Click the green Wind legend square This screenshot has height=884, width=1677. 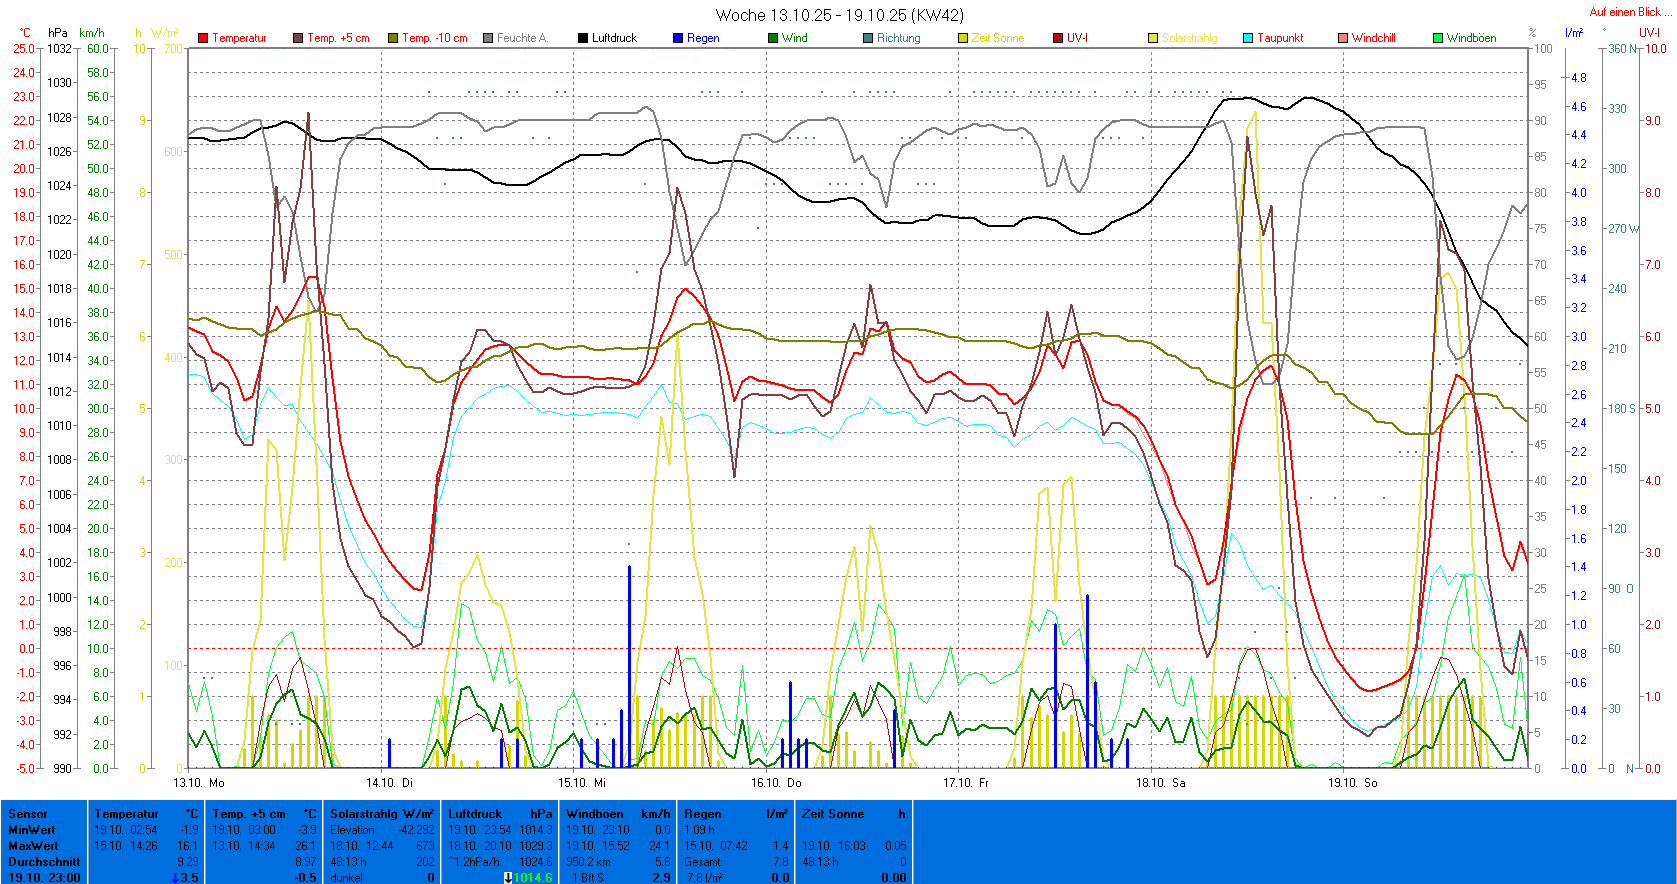point(773,38)
